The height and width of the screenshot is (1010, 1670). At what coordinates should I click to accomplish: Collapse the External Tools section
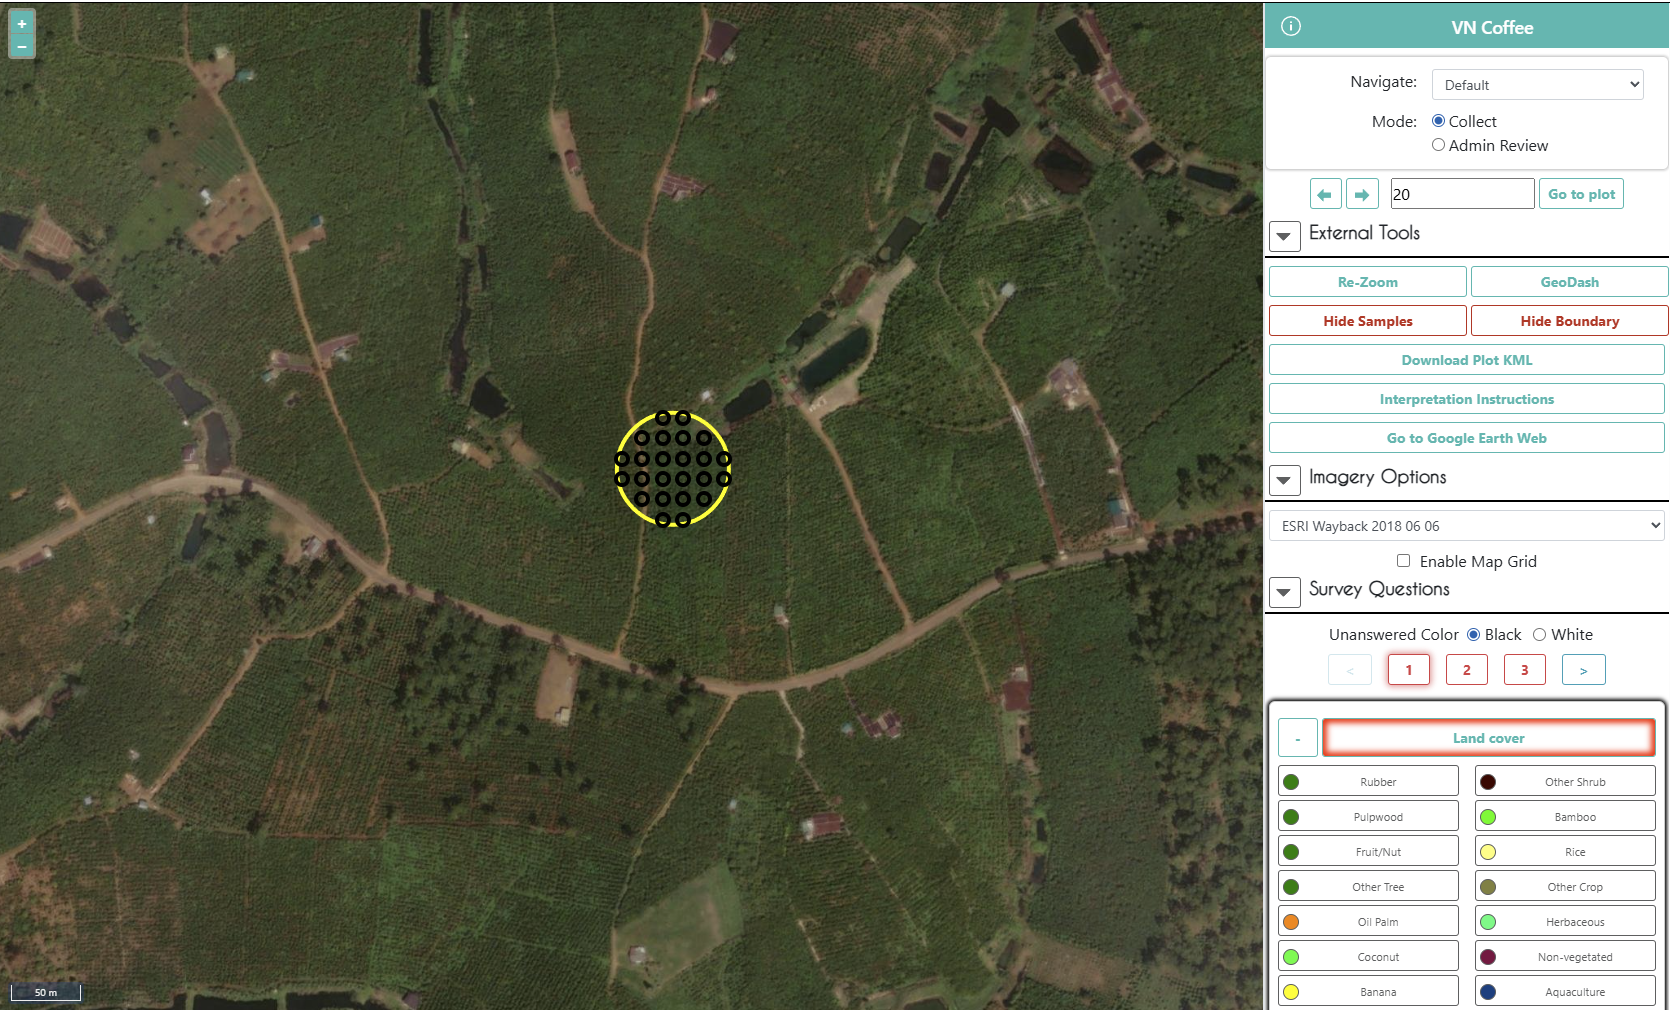[x=1284, y=236]
